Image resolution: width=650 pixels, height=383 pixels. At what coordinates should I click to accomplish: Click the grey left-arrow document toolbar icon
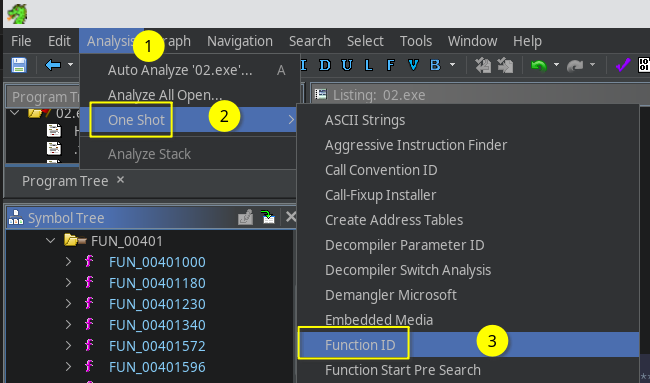483,65
